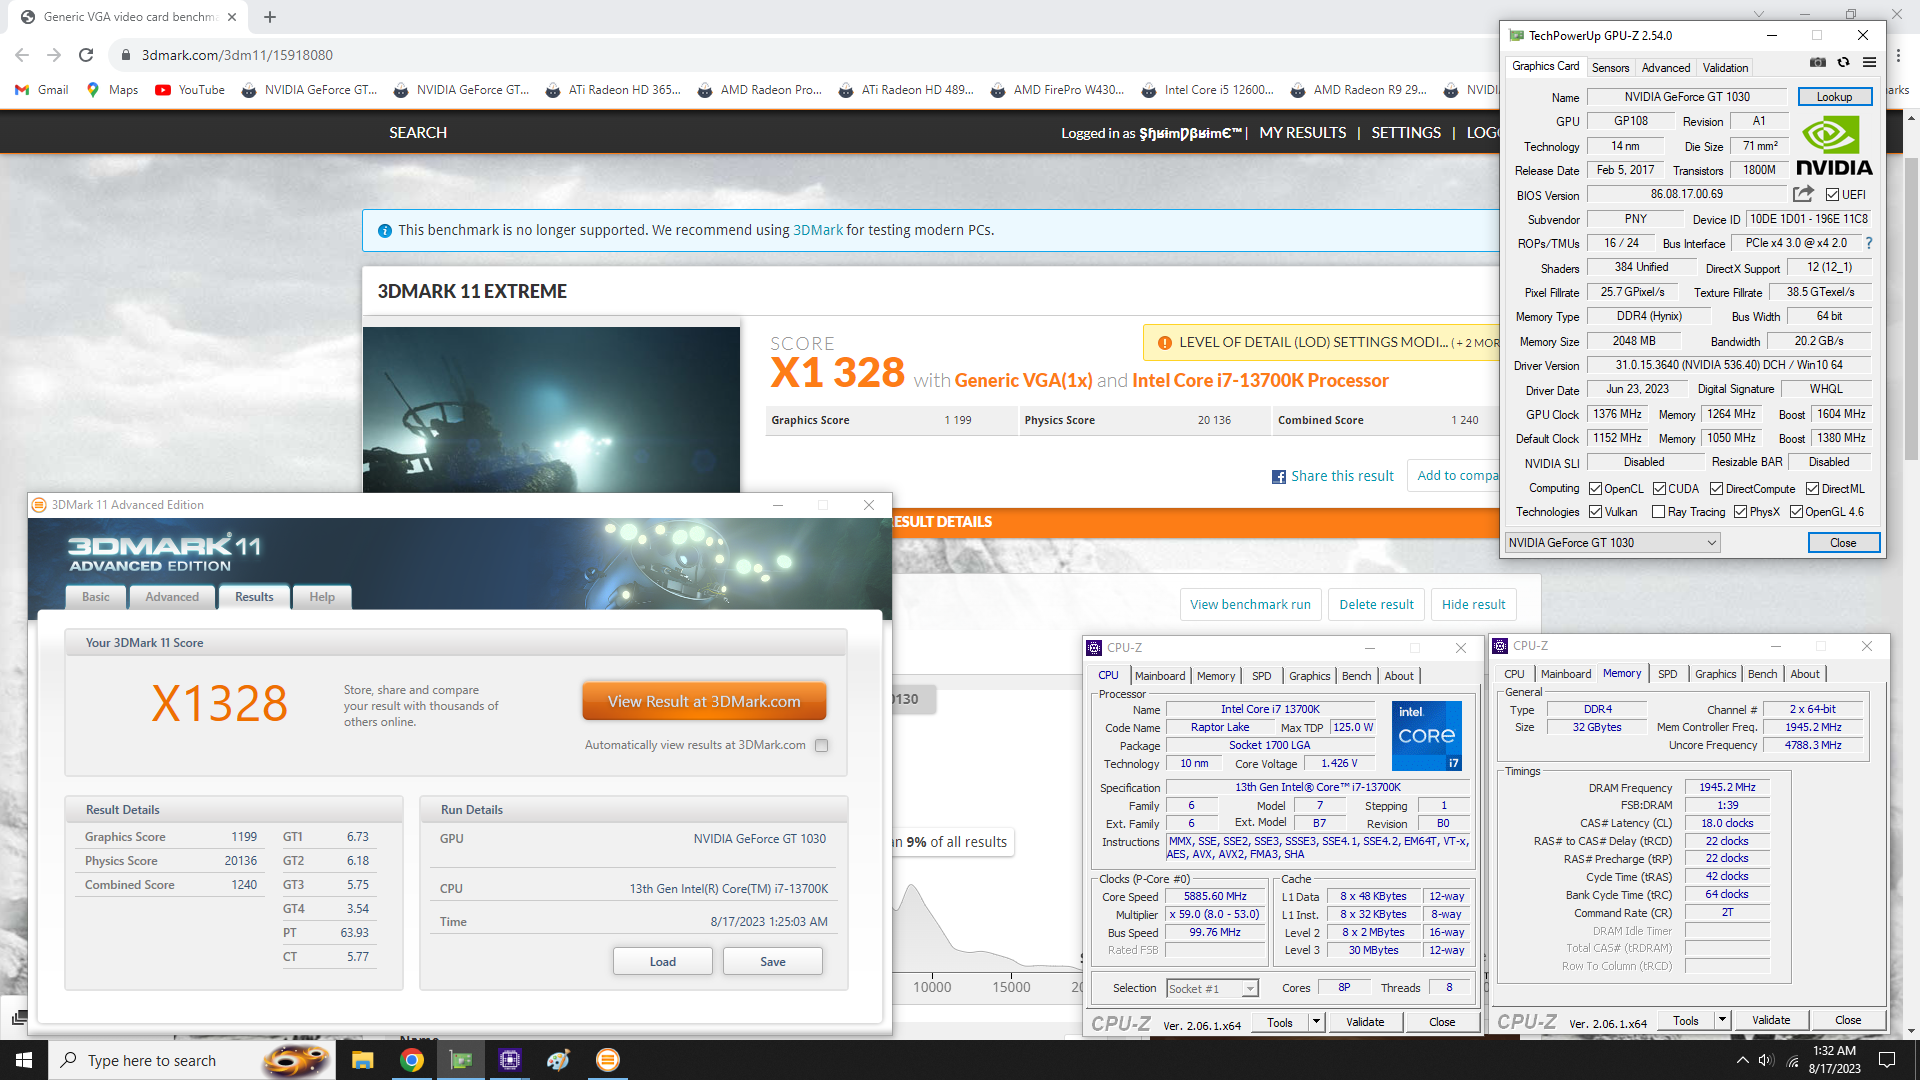Image resolution: width=1920 pixels, height=1080 pixels.
Task: Click the volume icon in system tray
Action: (1766, 1060)
